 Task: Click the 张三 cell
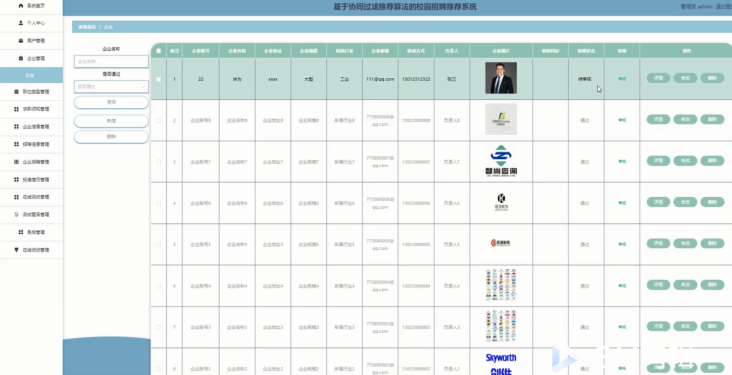point(452,79)
